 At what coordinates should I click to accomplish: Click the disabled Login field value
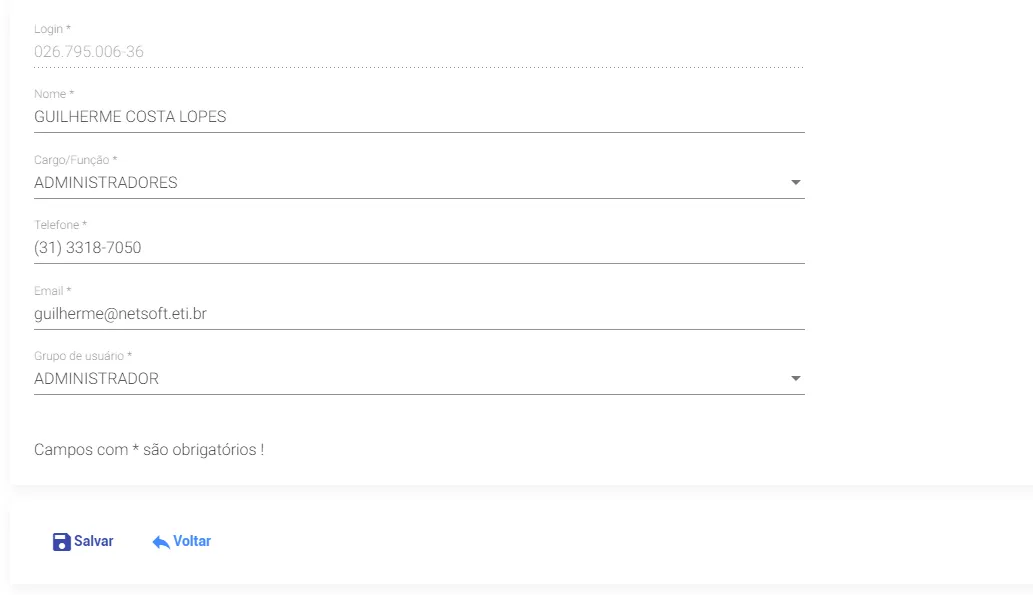tap(90, 51)
